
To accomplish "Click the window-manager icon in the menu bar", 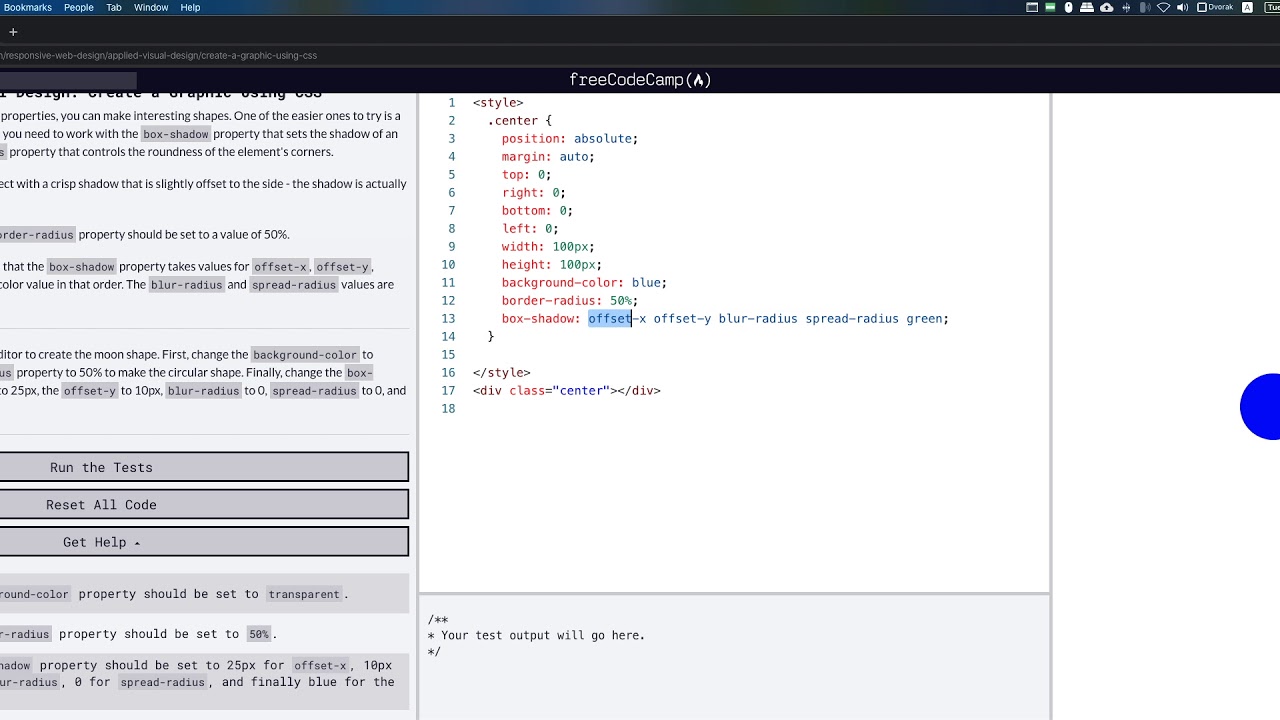I will point(1032,7).
